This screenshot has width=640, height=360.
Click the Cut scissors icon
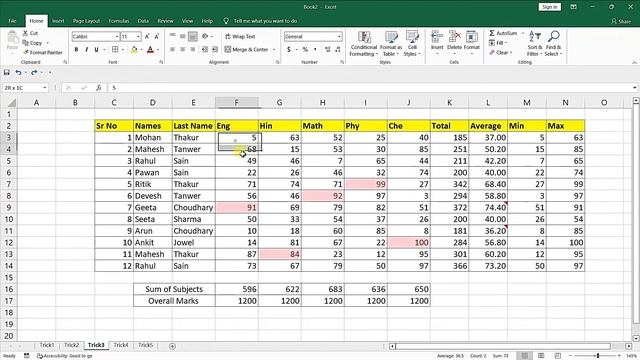click(x=25, y=33)
